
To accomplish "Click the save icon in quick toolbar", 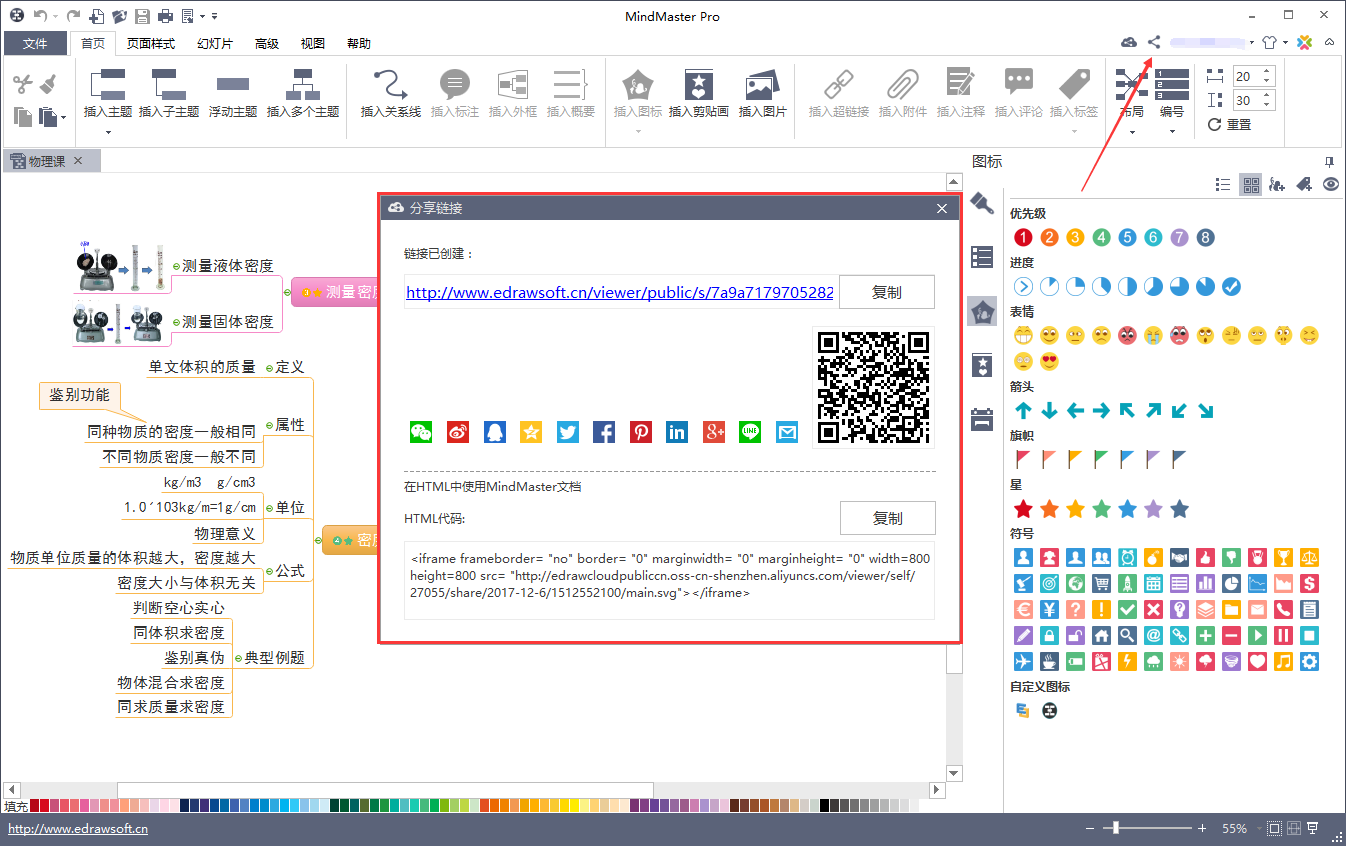I will (x=142, y=16).
